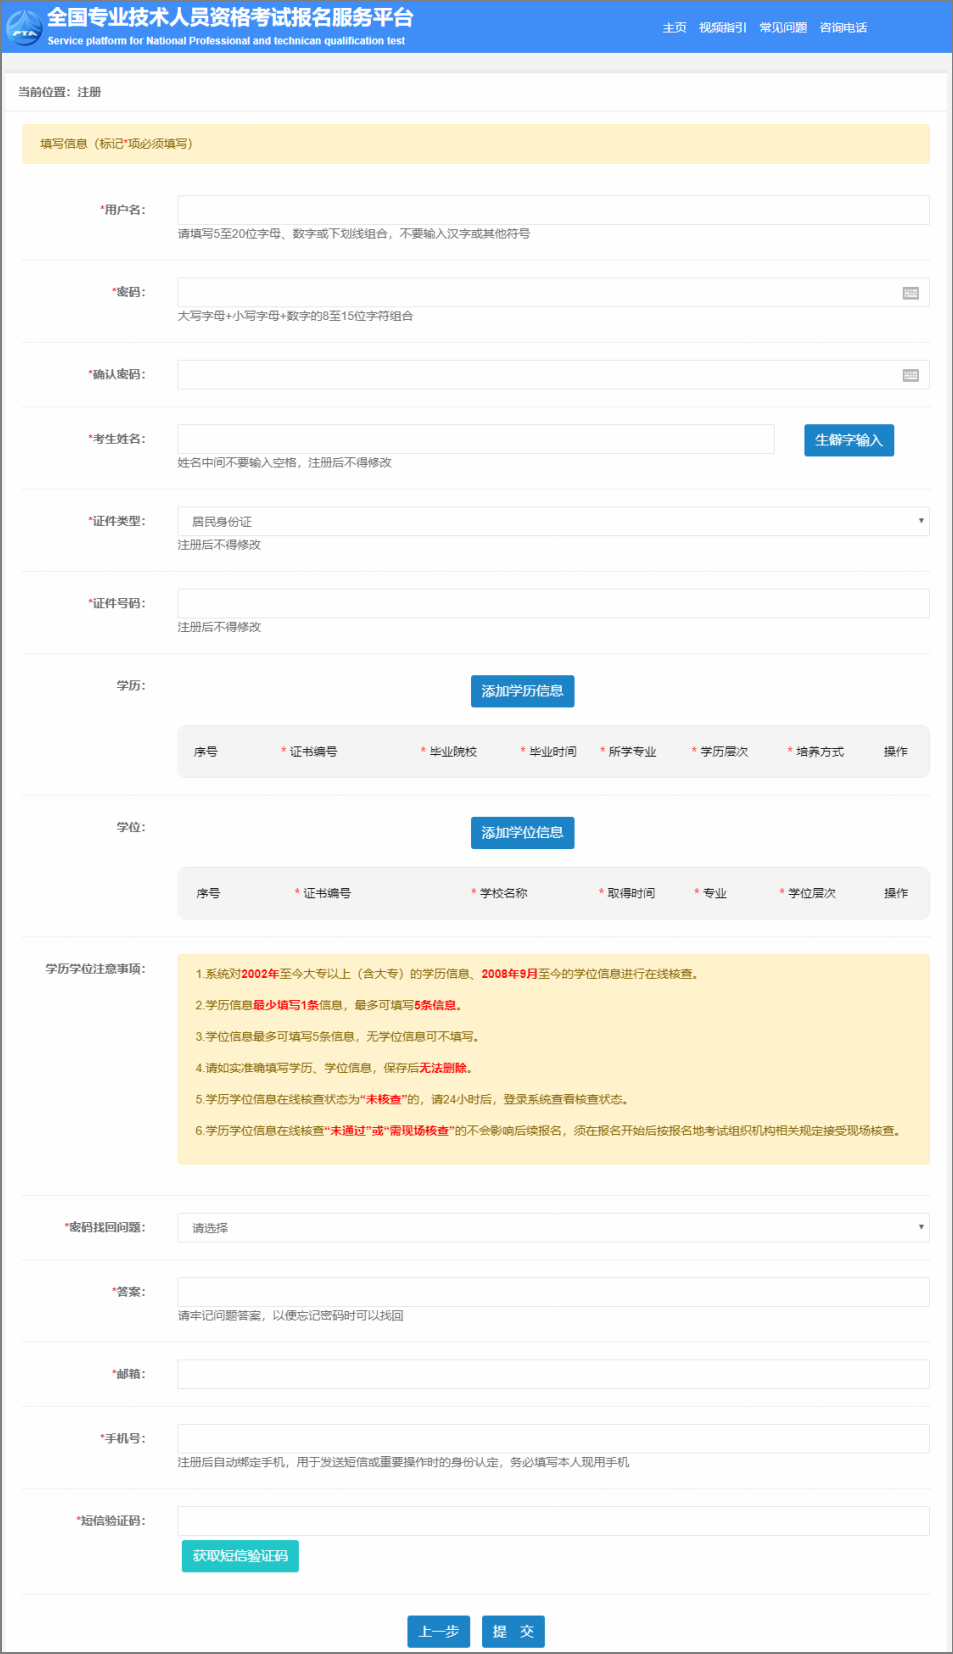Open 常见问题 in the header

coord(783,28)
